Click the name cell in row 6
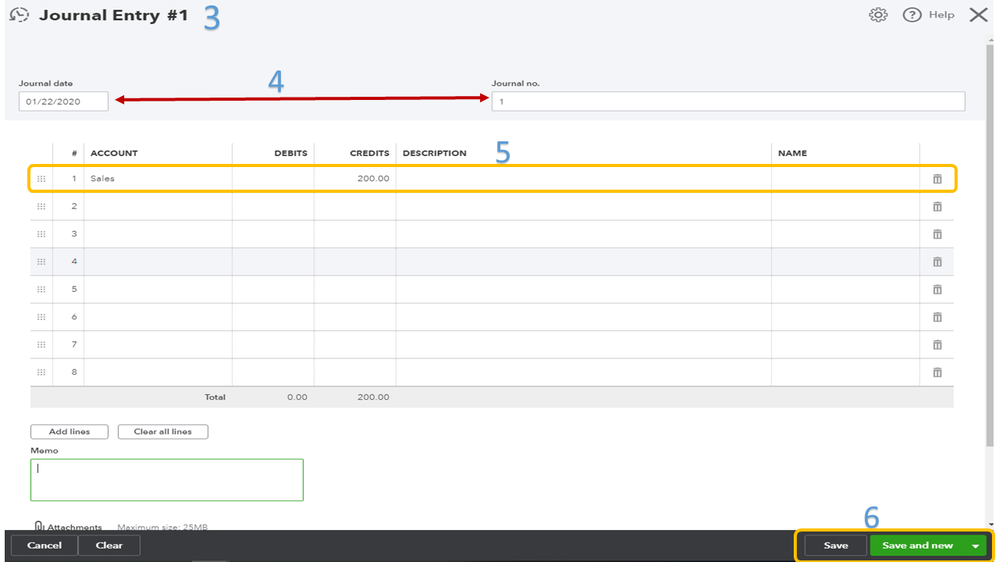999x562 pixels. pyautogui.click(x=845, y=317)
